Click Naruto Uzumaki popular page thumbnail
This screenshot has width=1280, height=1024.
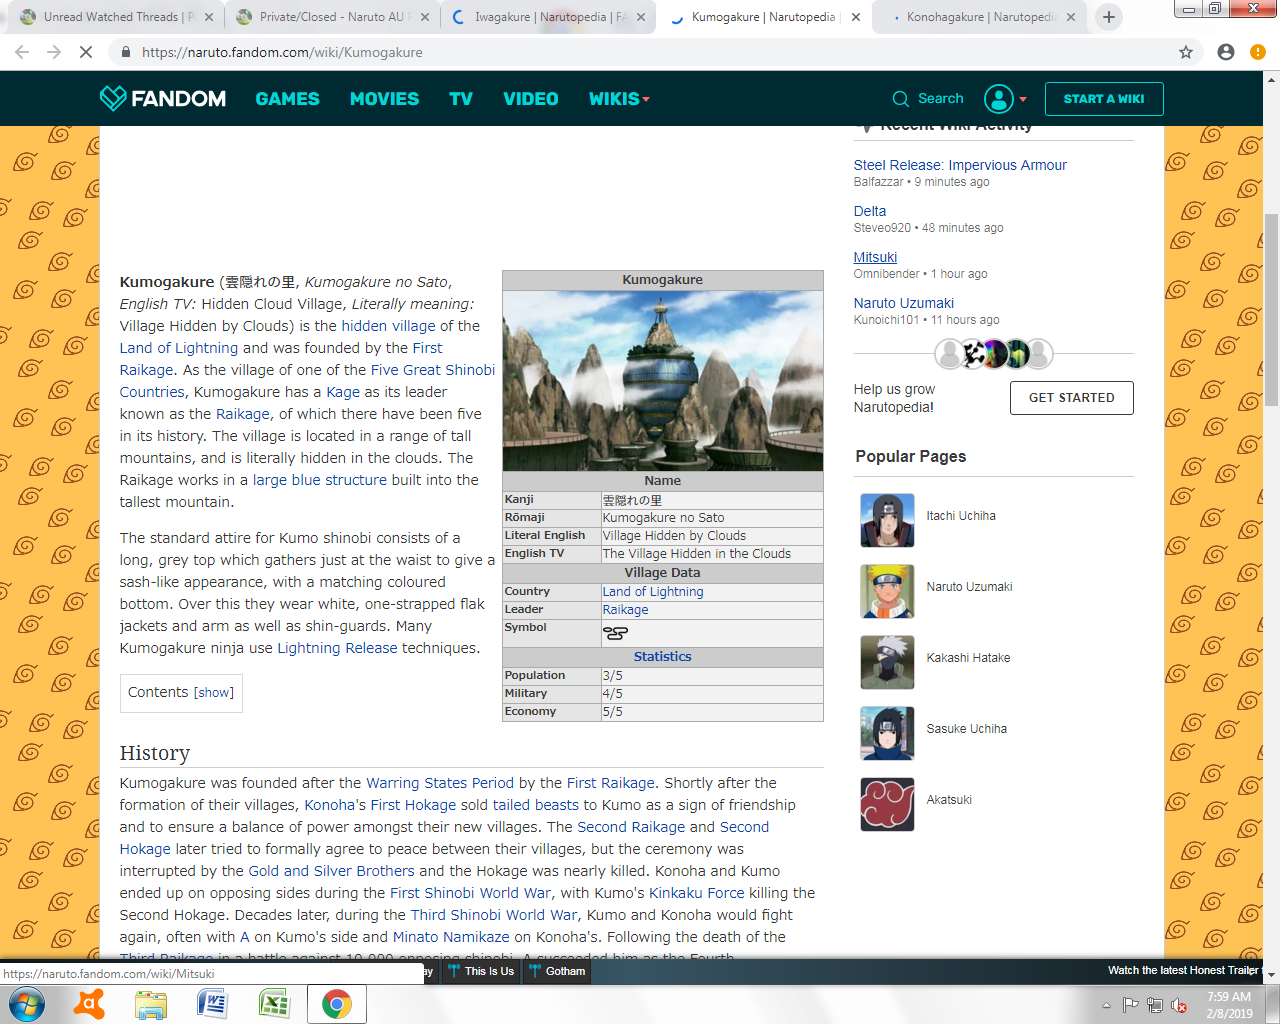[887, 591]
